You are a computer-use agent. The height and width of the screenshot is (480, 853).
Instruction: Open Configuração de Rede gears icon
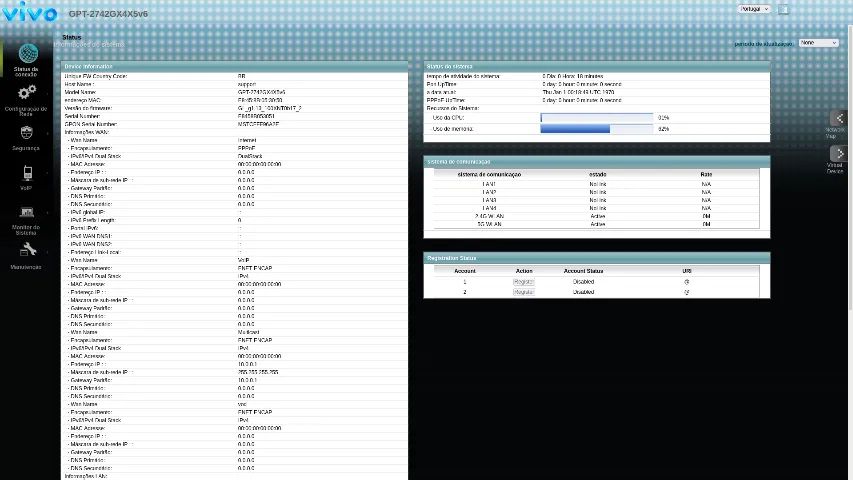27,93
